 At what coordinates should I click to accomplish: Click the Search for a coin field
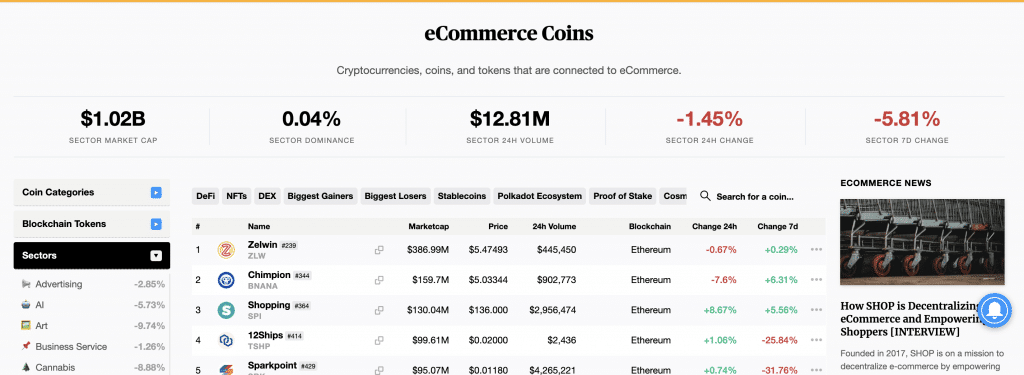click(756, 196)
